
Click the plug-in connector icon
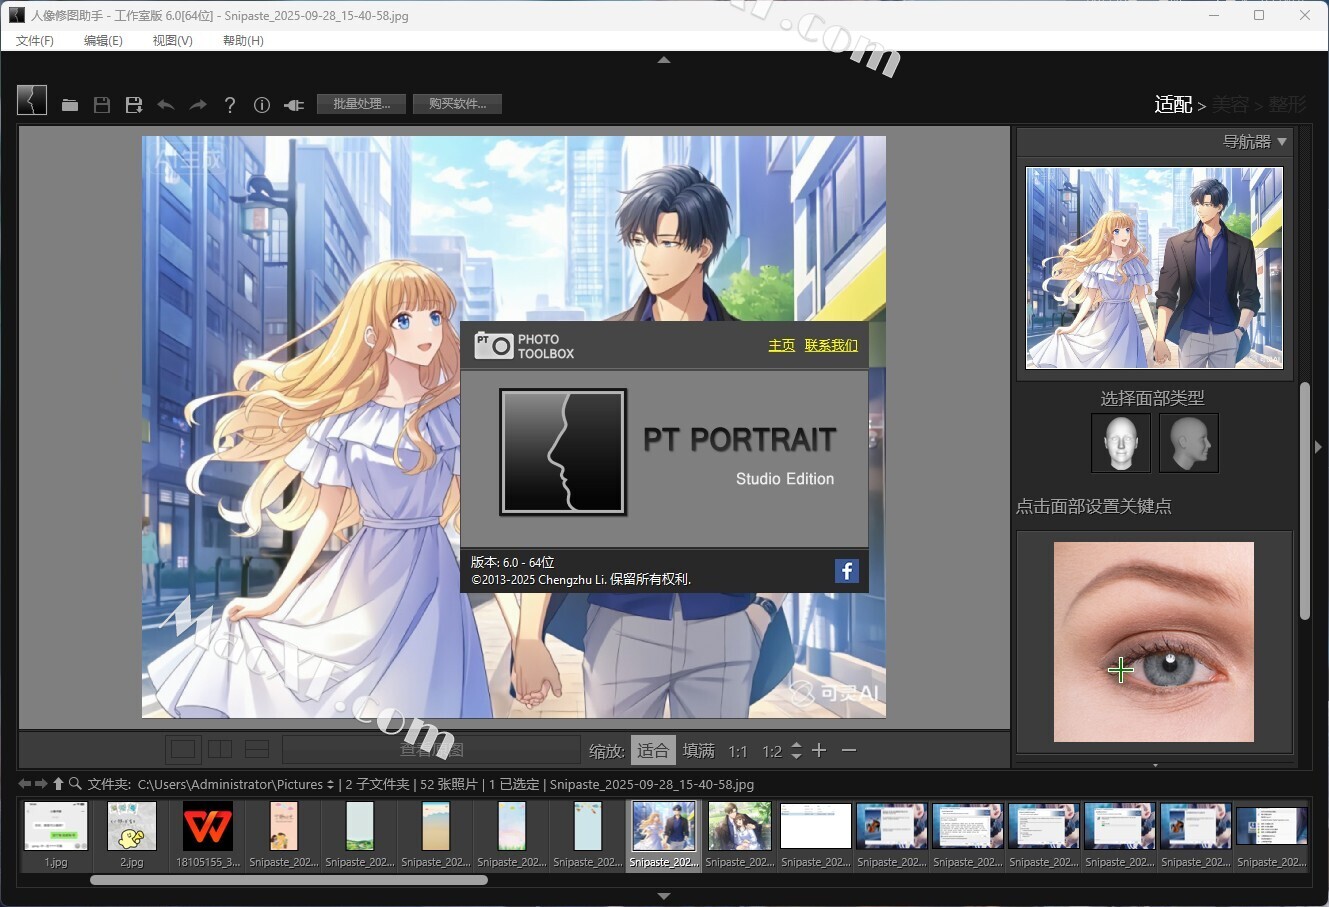[294, 105]
